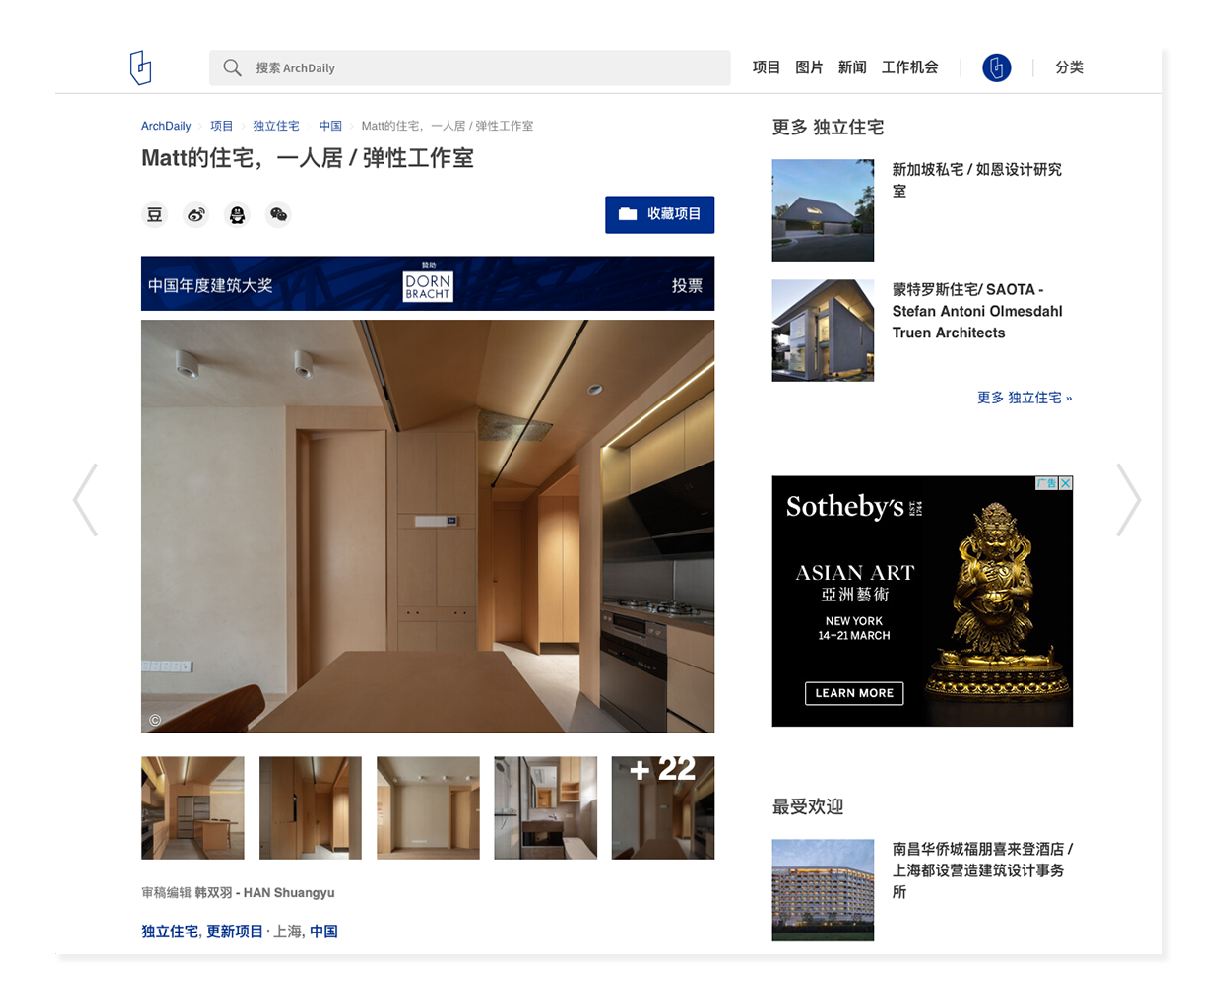Screen dimensions: 1218x1000
Task: Close the Sotheby's ad with X icon
Action: point(1066,483)
